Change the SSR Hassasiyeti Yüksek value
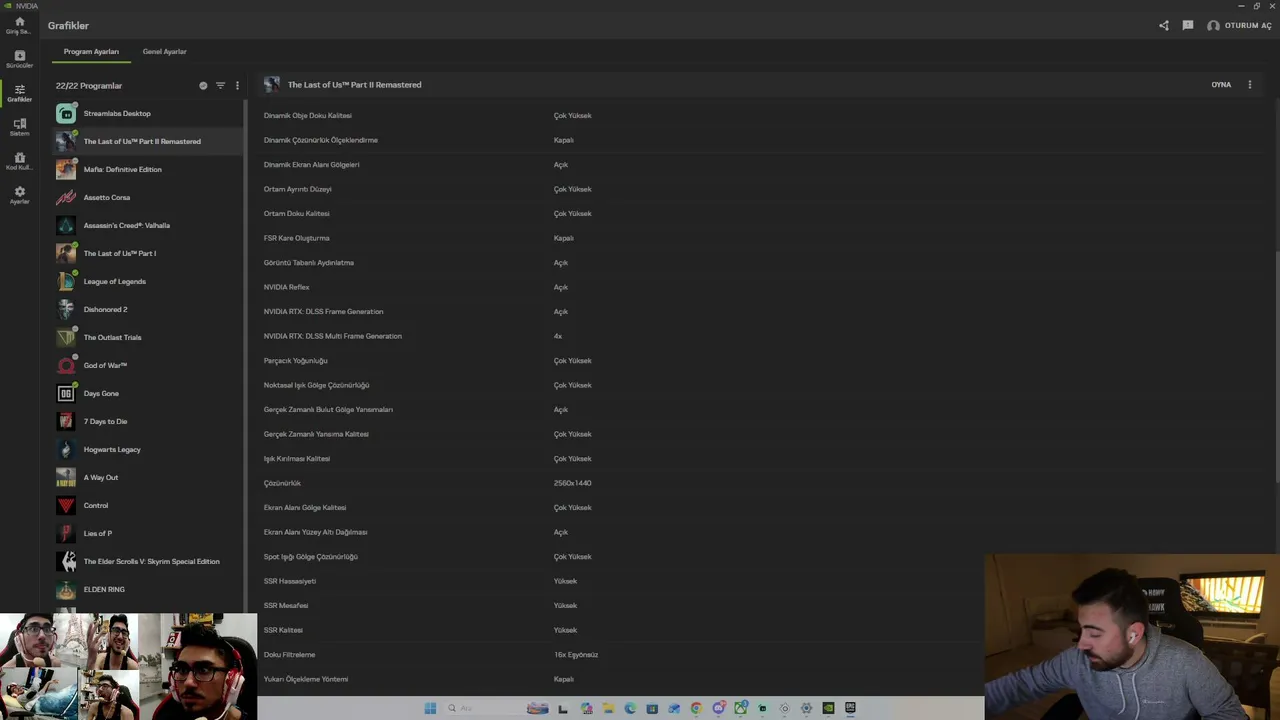 [x=565, y=581]
